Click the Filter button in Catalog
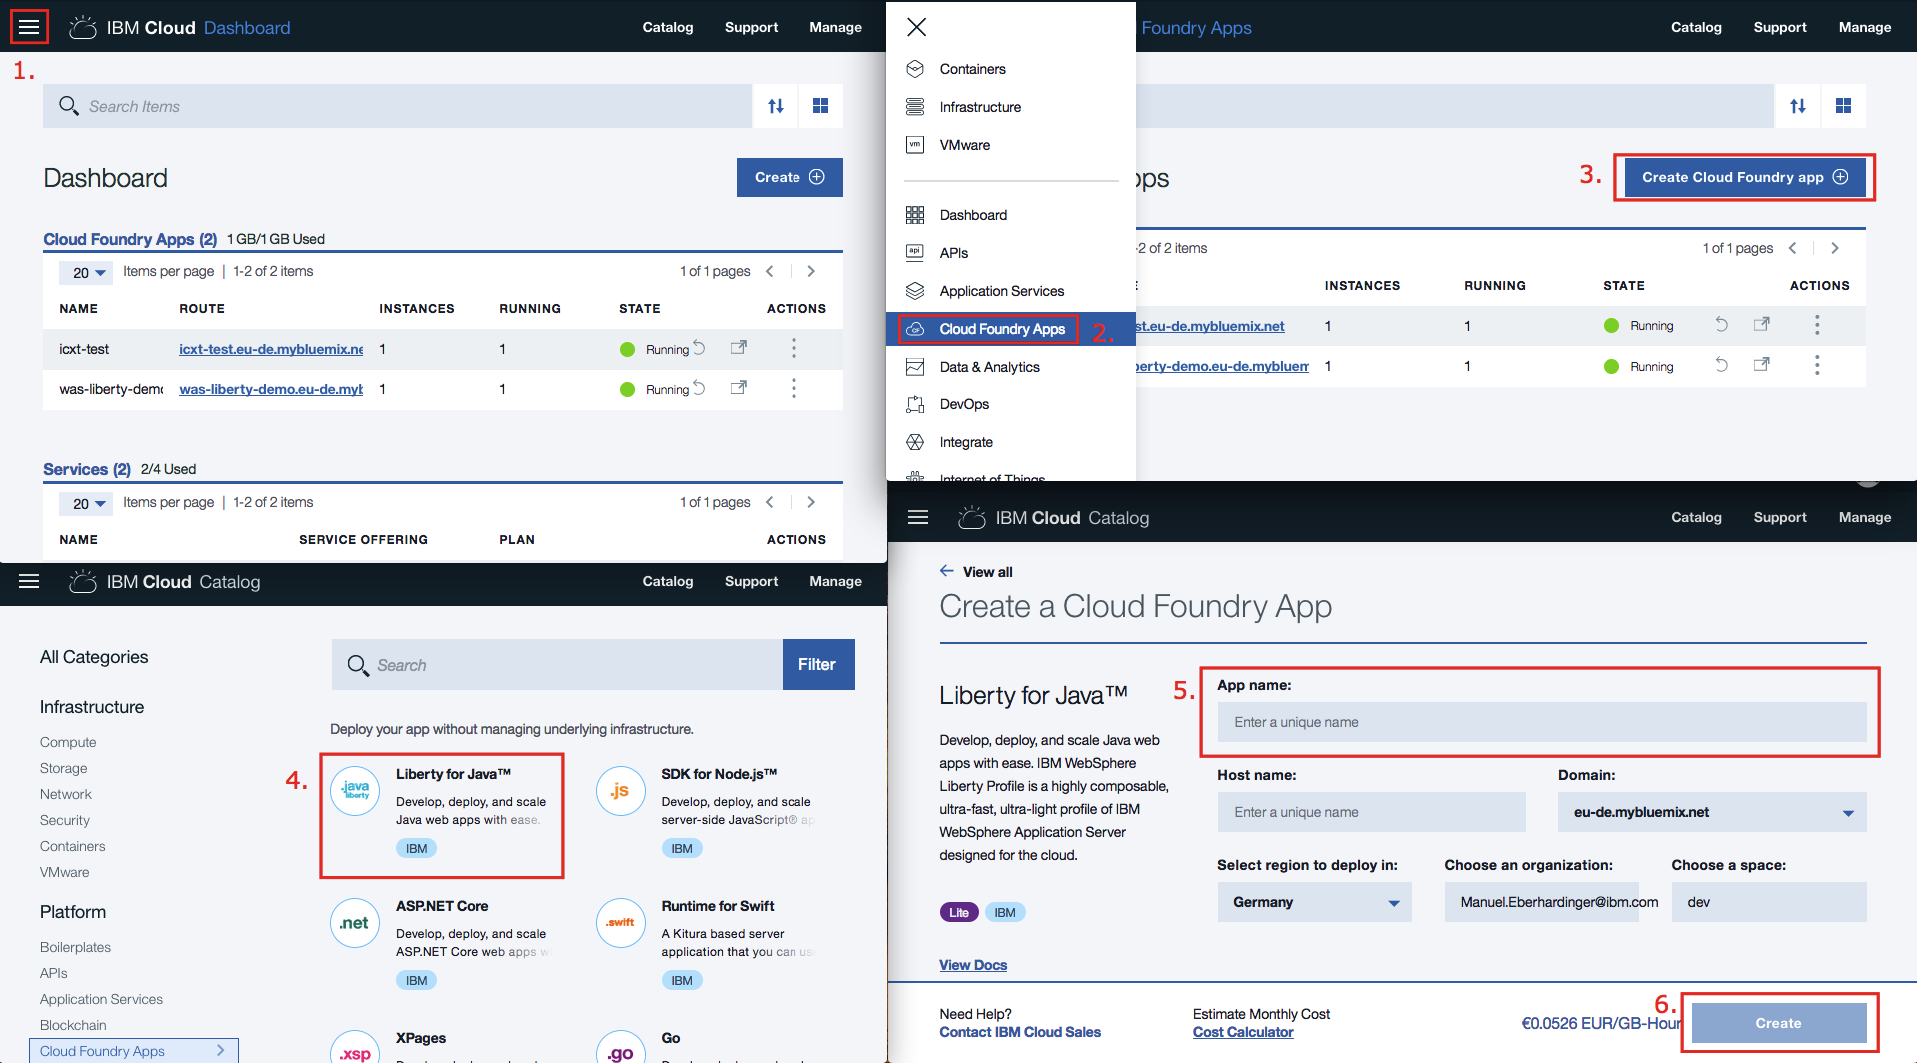 [x=818, y=664]
